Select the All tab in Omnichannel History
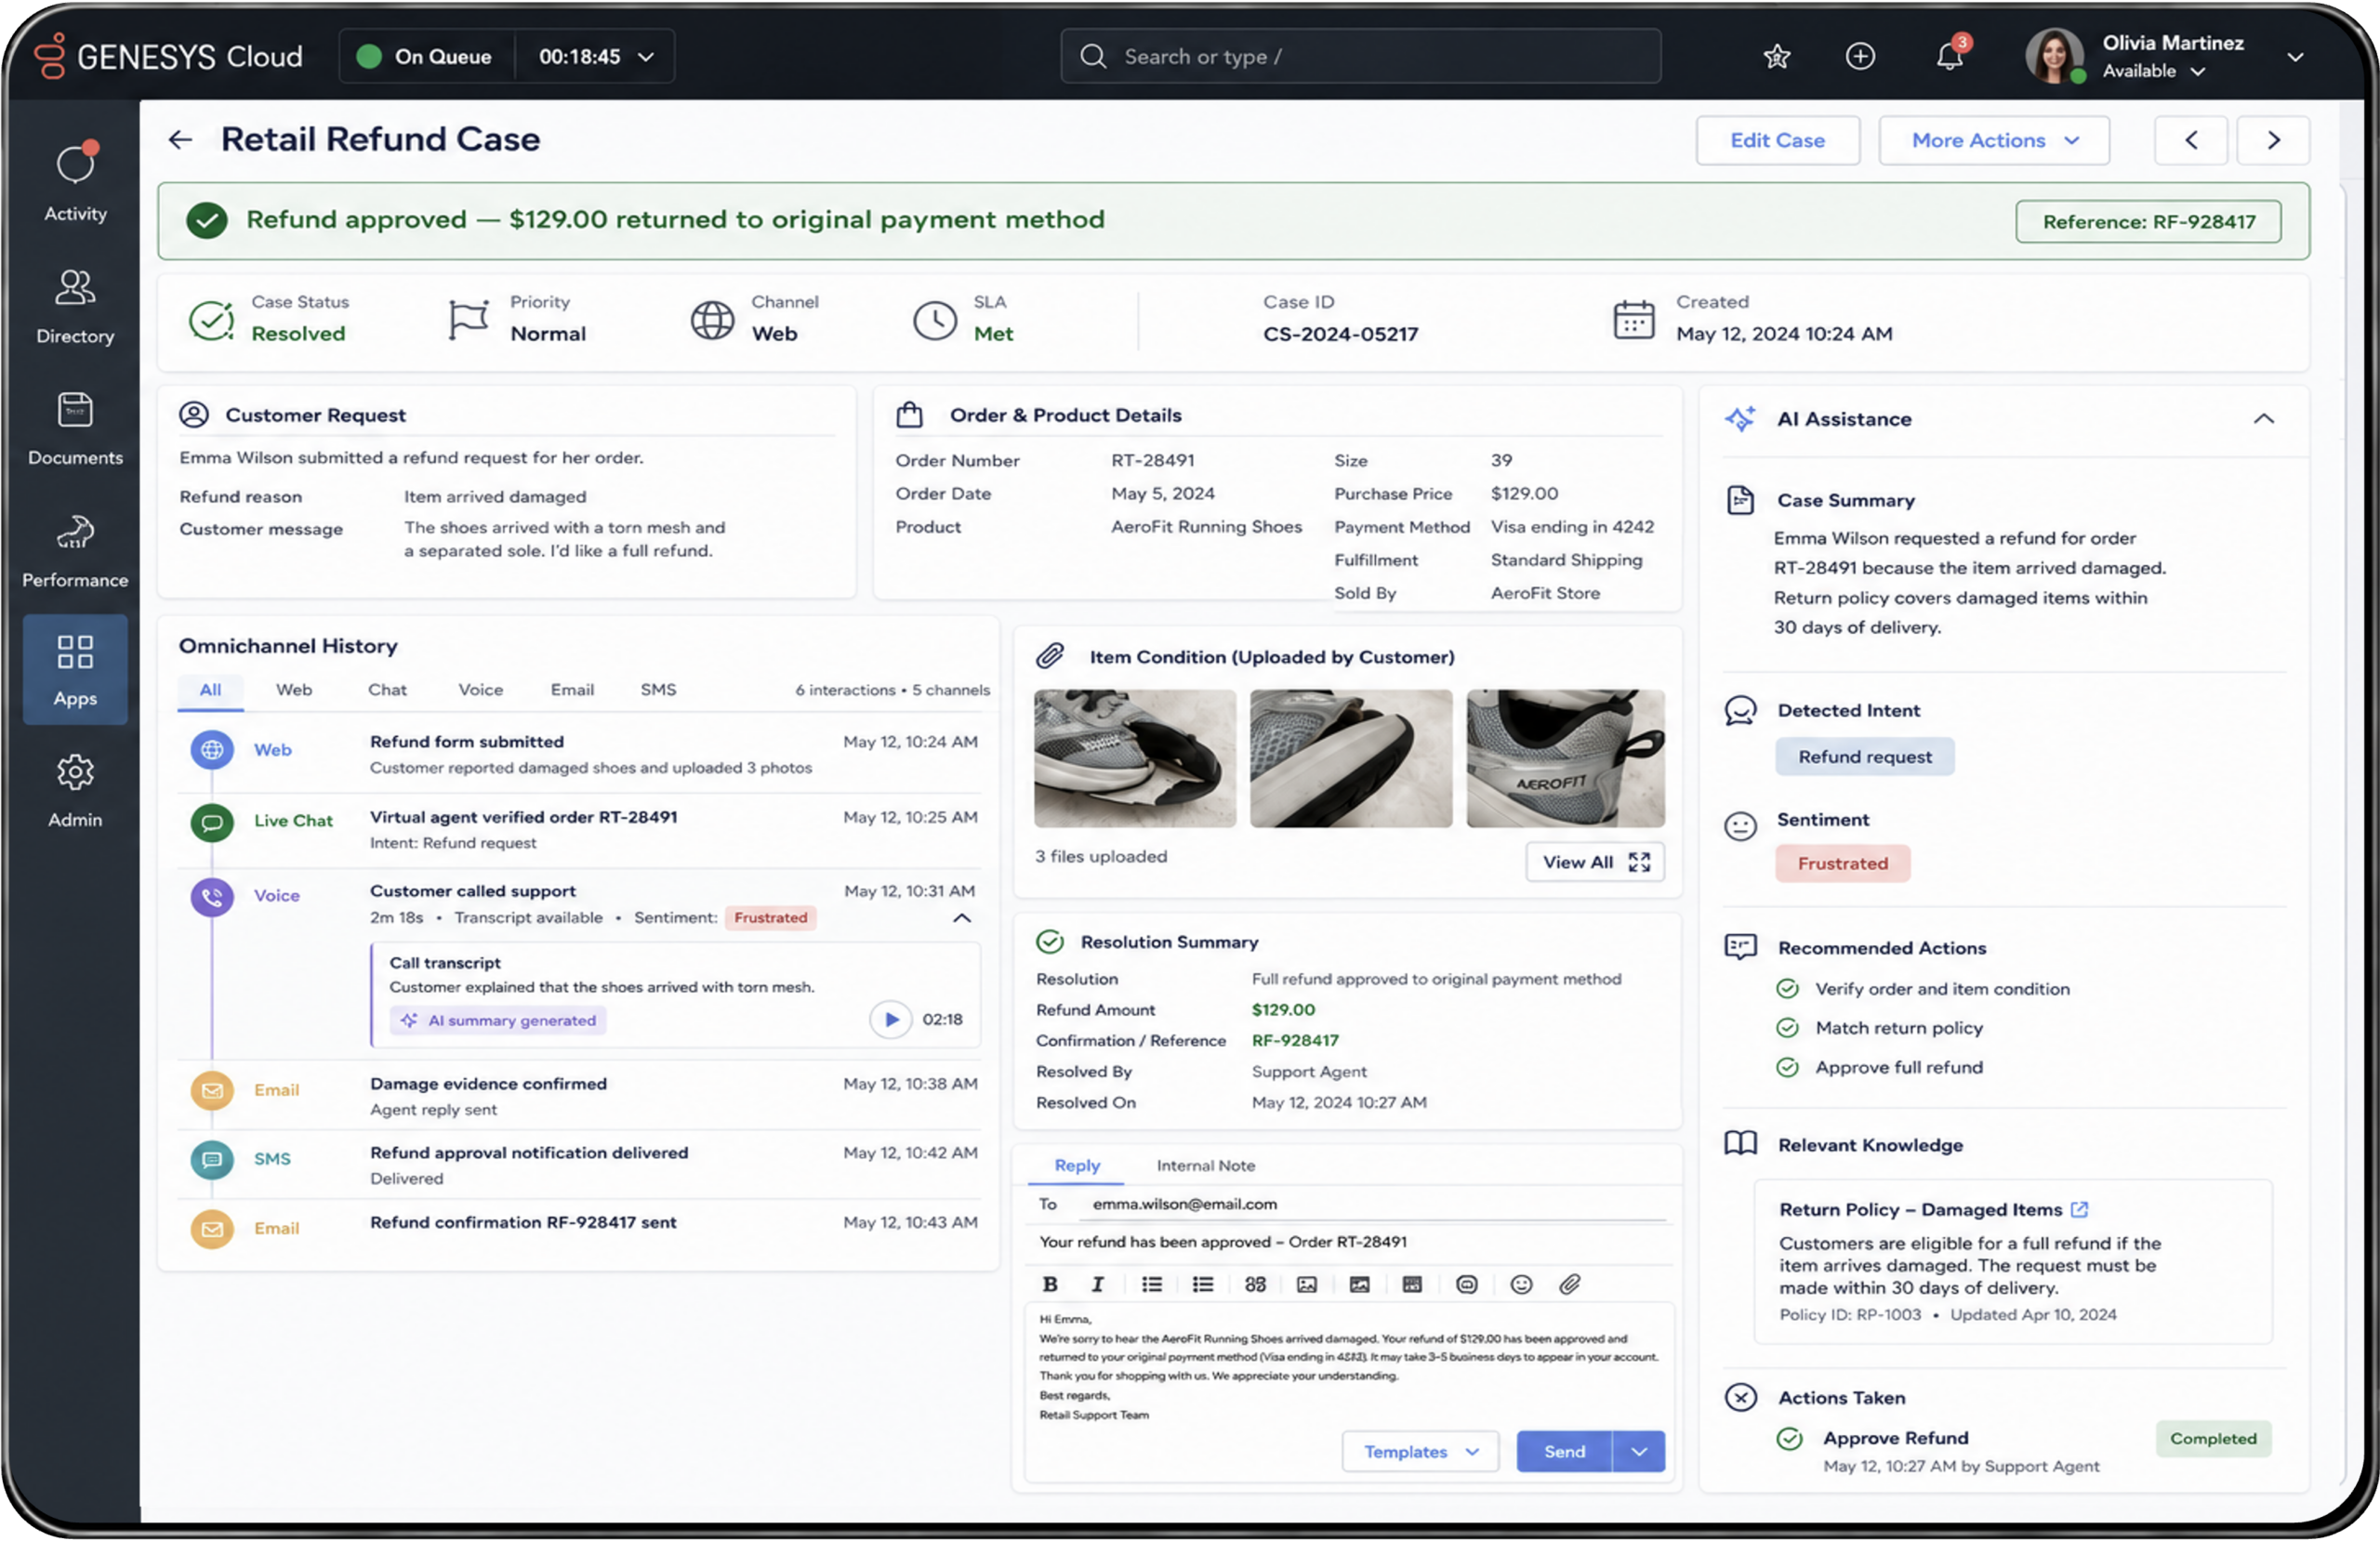The width and height of the screenshot is (2380, 1541). pos(210,690)
